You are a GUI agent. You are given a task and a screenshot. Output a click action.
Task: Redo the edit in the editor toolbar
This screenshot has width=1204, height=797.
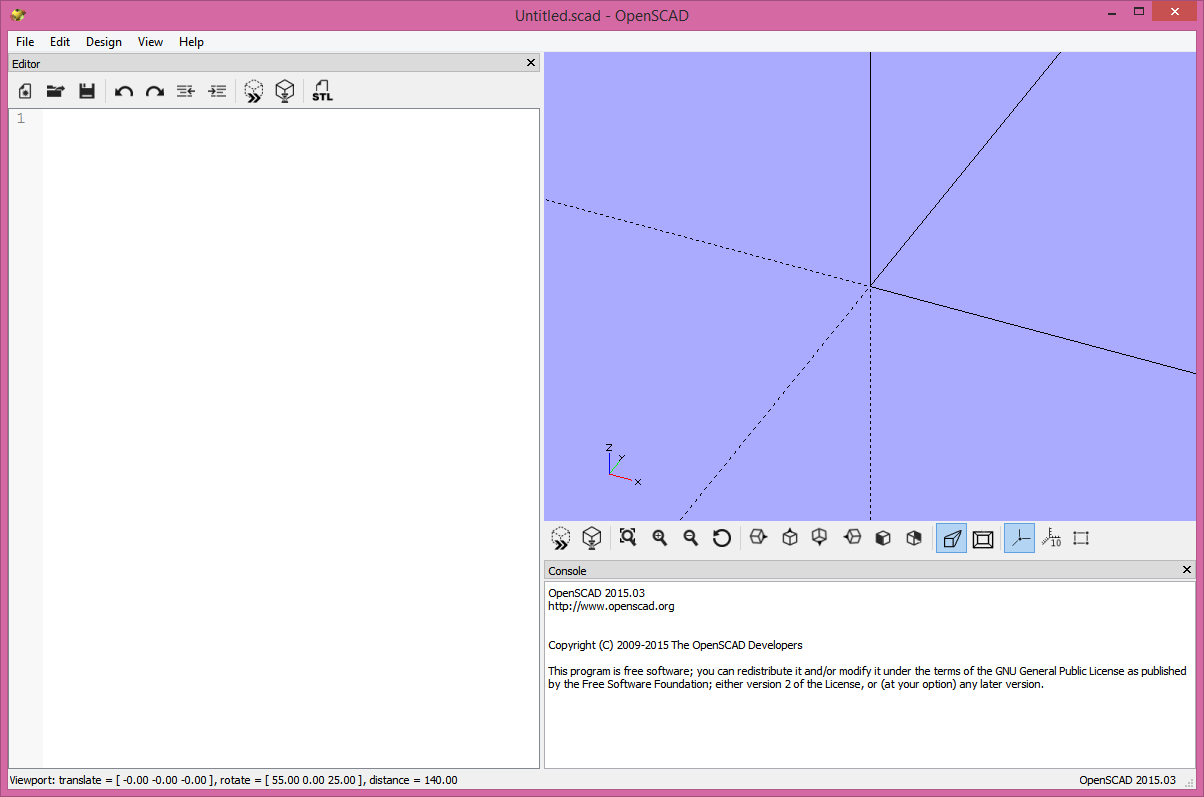click(x=155, y=91)
